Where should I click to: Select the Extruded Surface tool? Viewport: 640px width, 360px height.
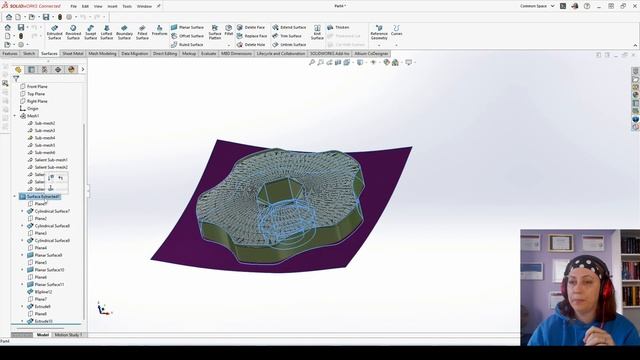point(54,32)
